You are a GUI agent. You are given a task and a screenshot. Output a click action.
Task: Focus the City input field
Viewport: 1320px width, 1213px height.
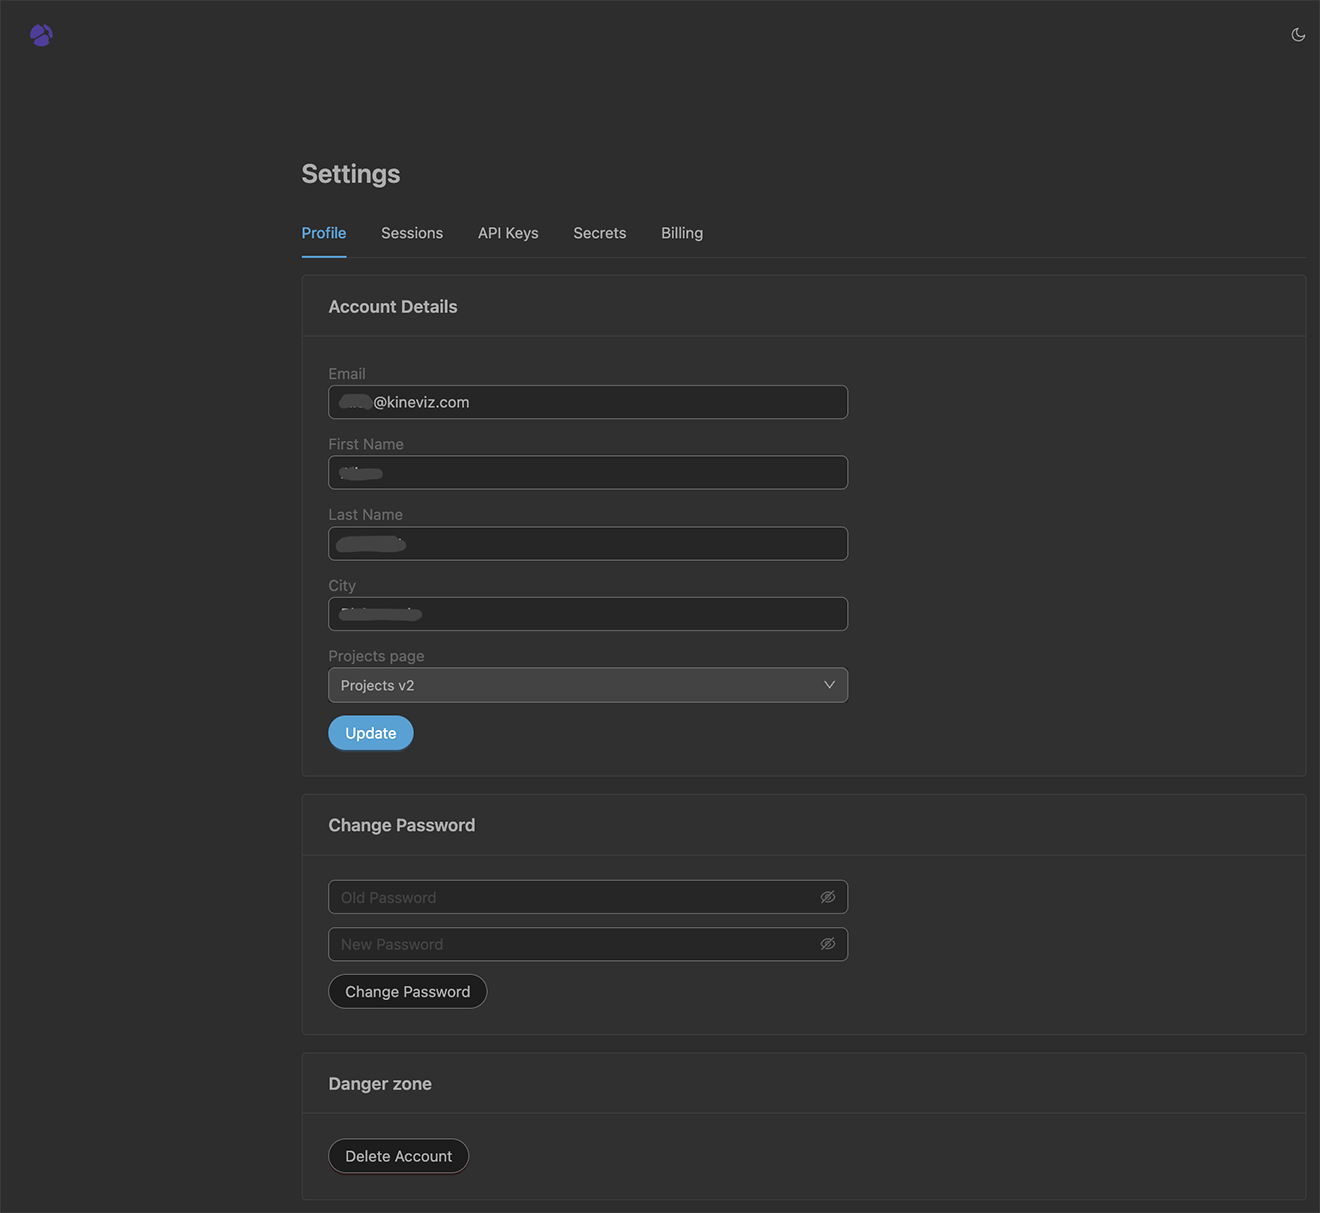(x=588, y=614)
